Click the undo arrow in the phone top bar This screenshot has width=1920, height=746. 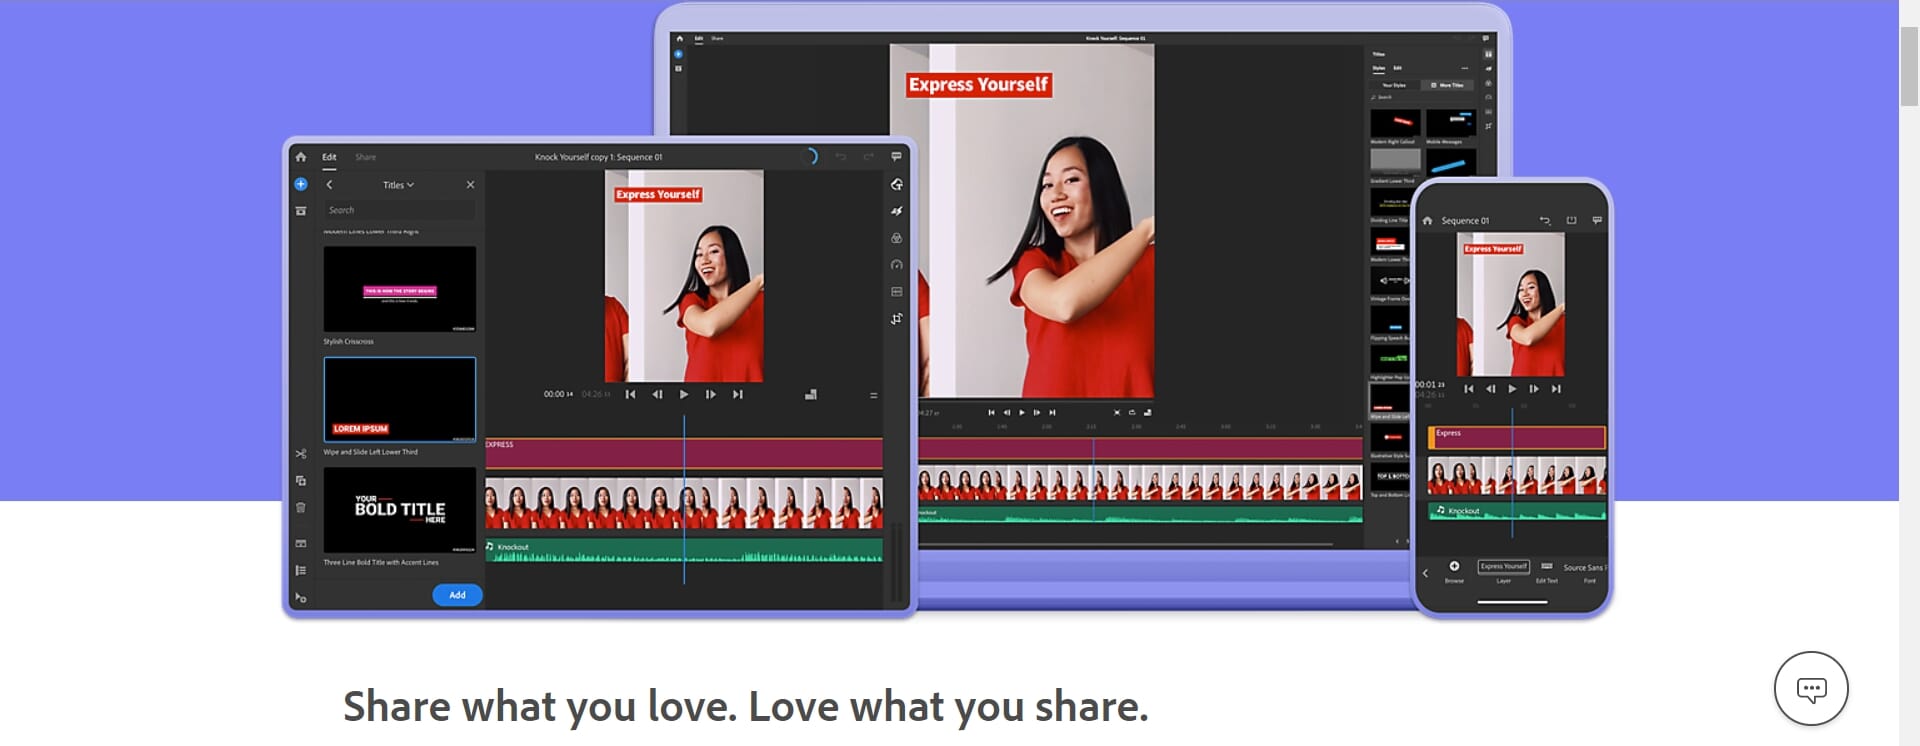tap(1544, 221)
